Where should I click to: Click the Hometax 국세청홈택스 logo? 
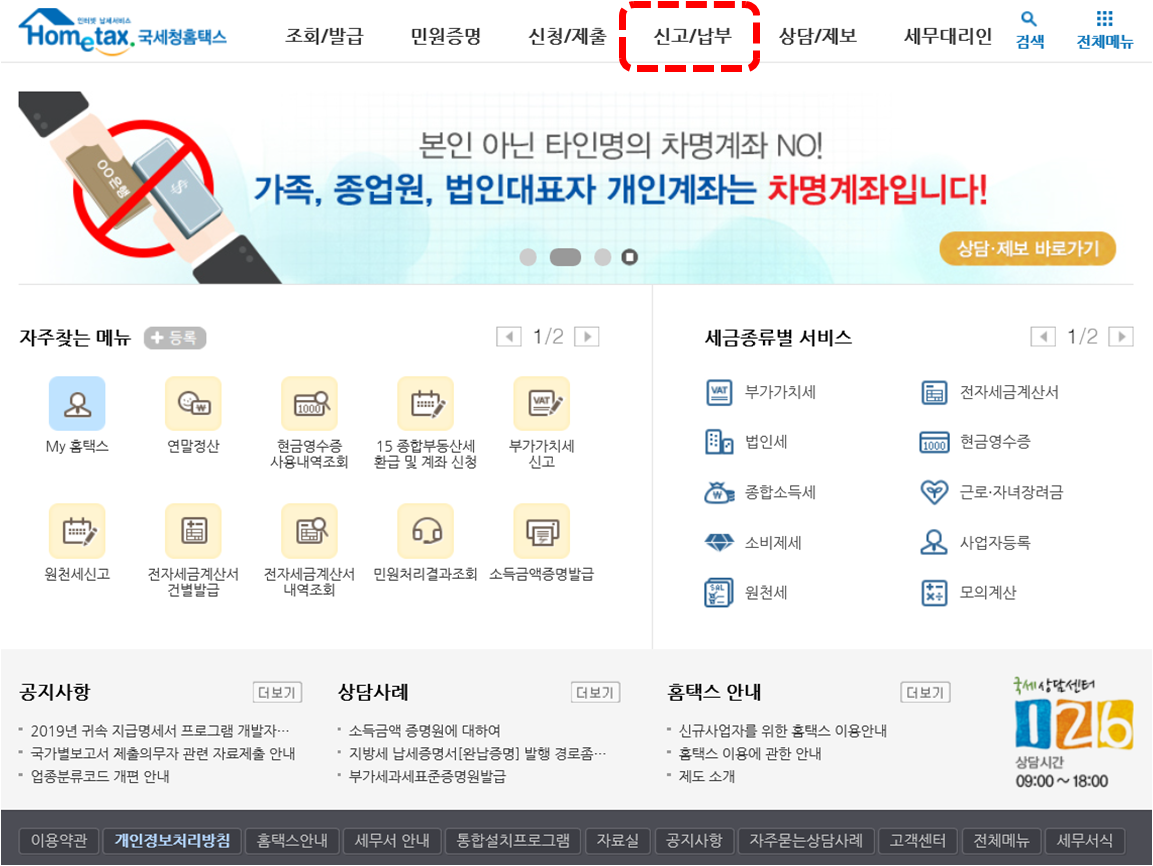[x=123, y=30]
